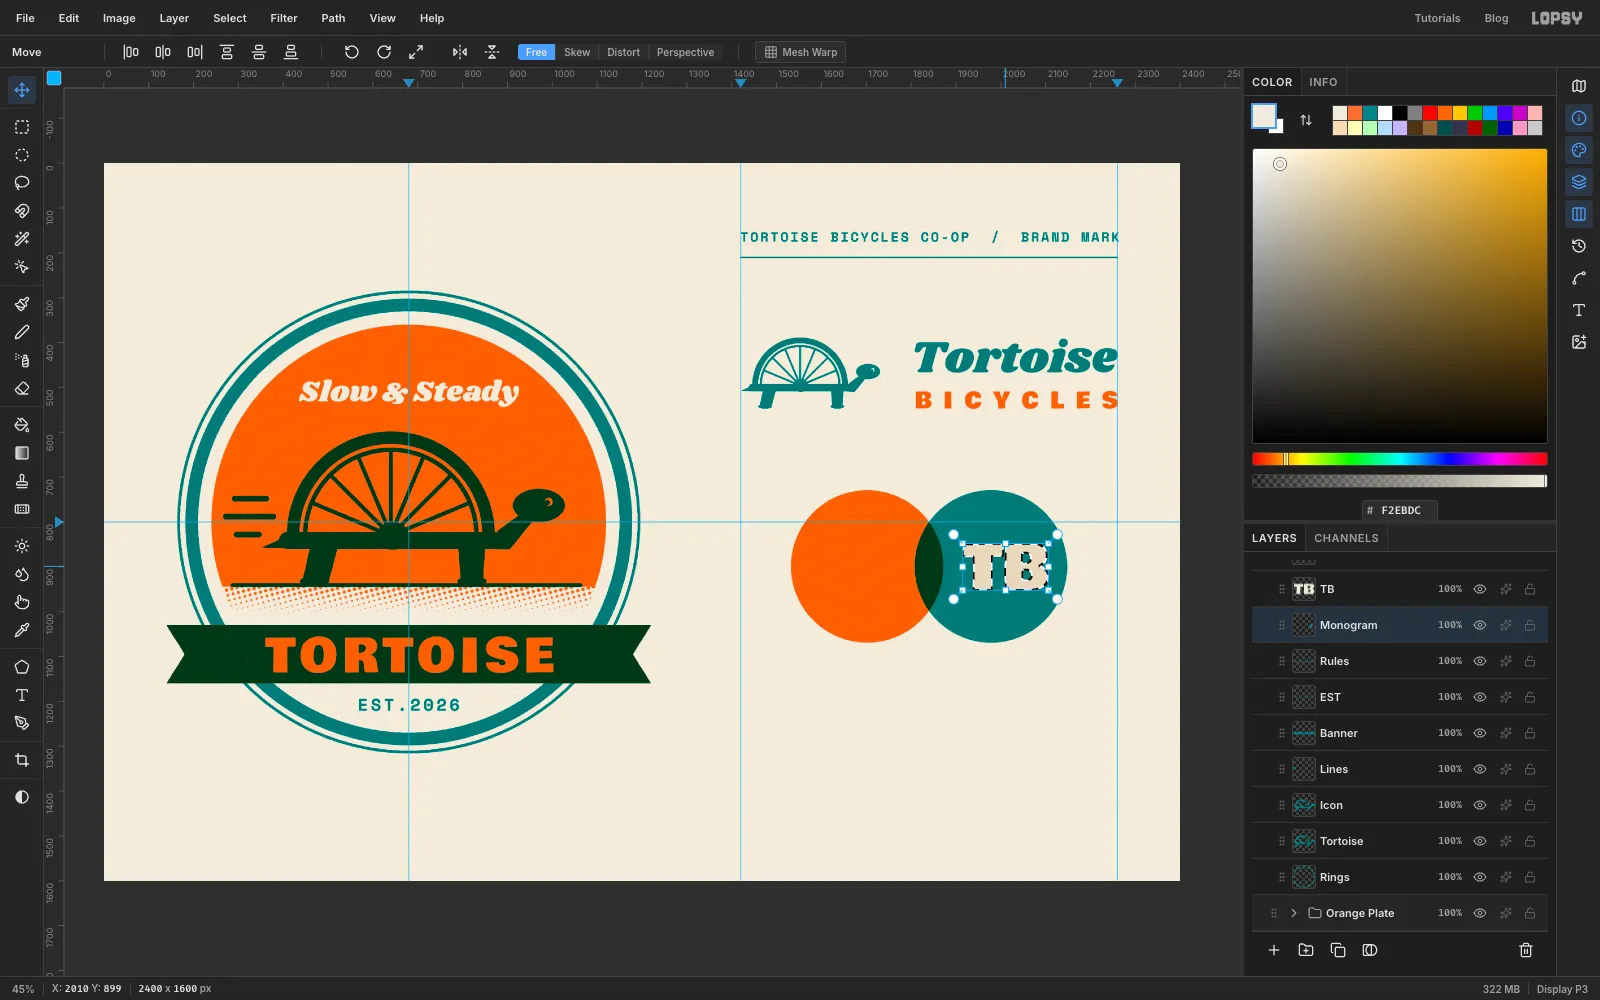Image resolution: width=1600 pixels, height=1000 pixels.
Task: Select the Crop tool
Action: (22, 760)
